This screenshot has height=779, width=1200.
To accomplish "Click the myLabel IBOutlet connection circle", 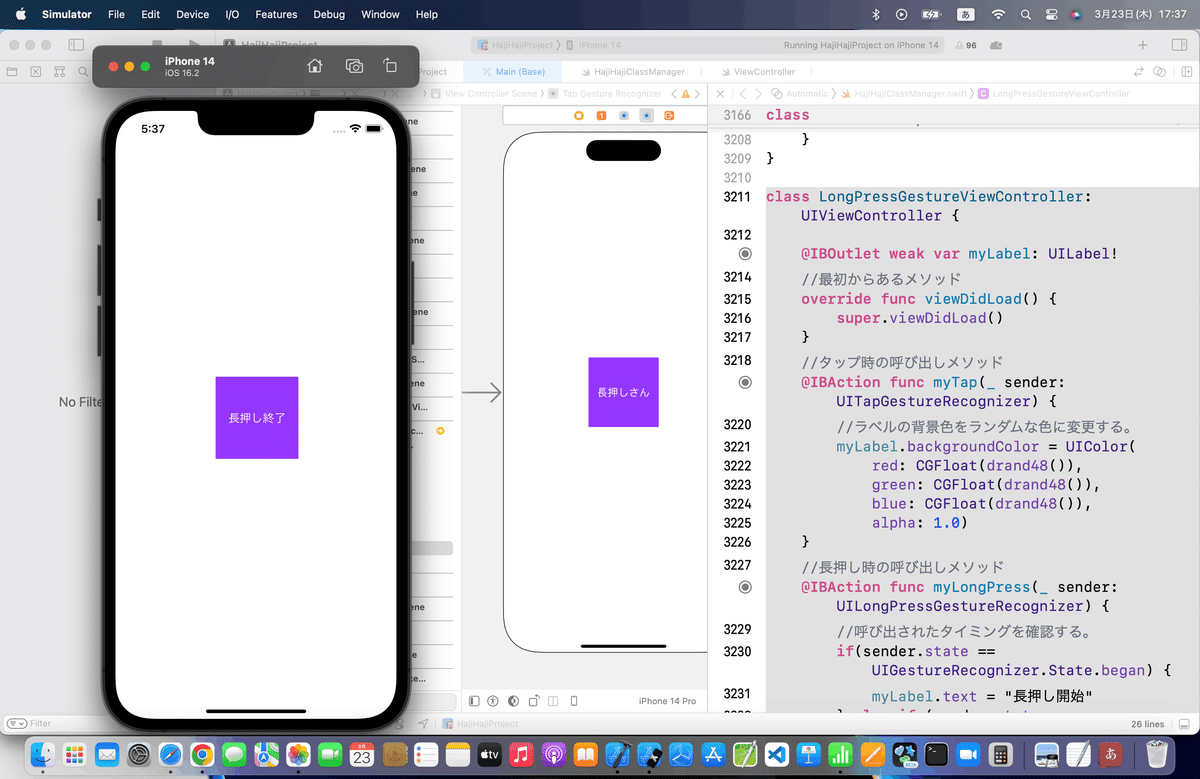I will [745, 254].
